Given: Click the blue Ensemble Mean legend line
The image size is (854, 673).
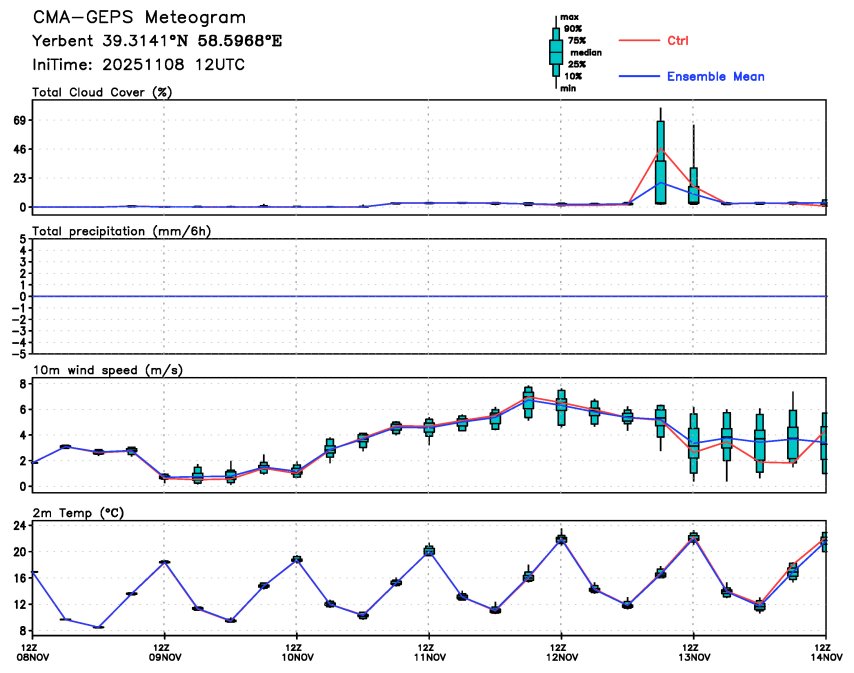Looking at the screenshot, I should [x=641, y=76].
